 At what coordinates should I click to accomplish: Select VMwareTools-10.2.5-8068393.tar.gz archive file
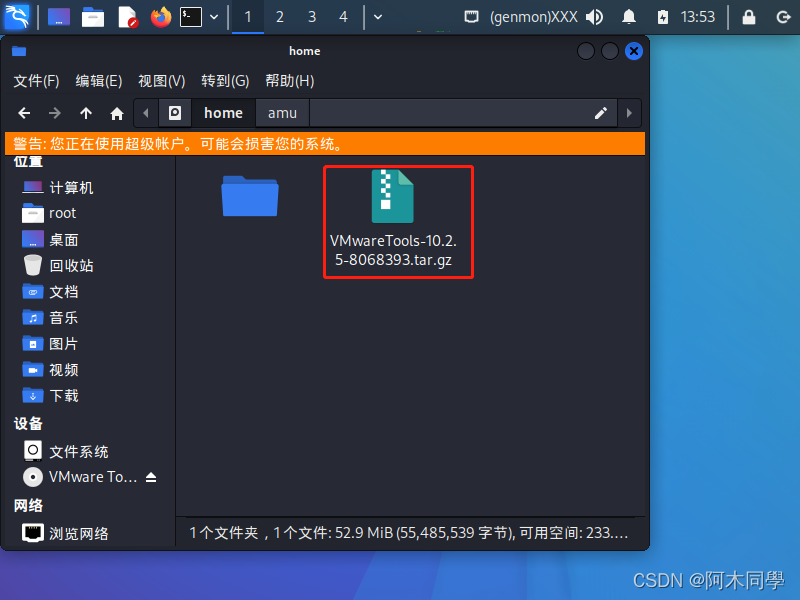[393, 220]
